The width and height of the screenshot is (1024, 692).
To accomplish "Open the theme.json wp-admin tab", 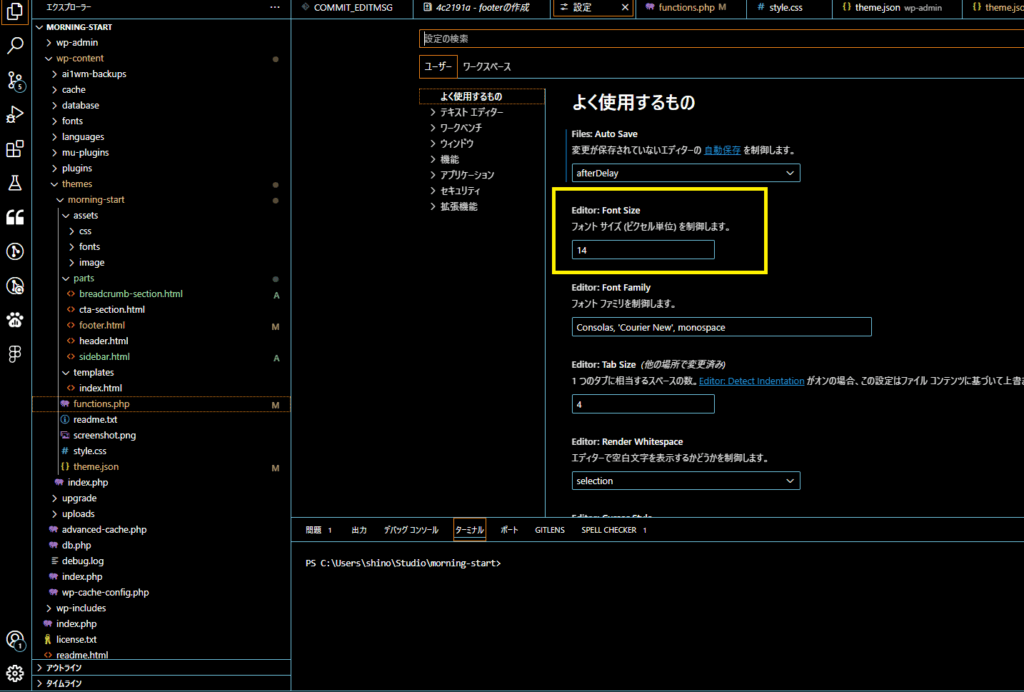I will pyautogui.click(x=897, y=7).
